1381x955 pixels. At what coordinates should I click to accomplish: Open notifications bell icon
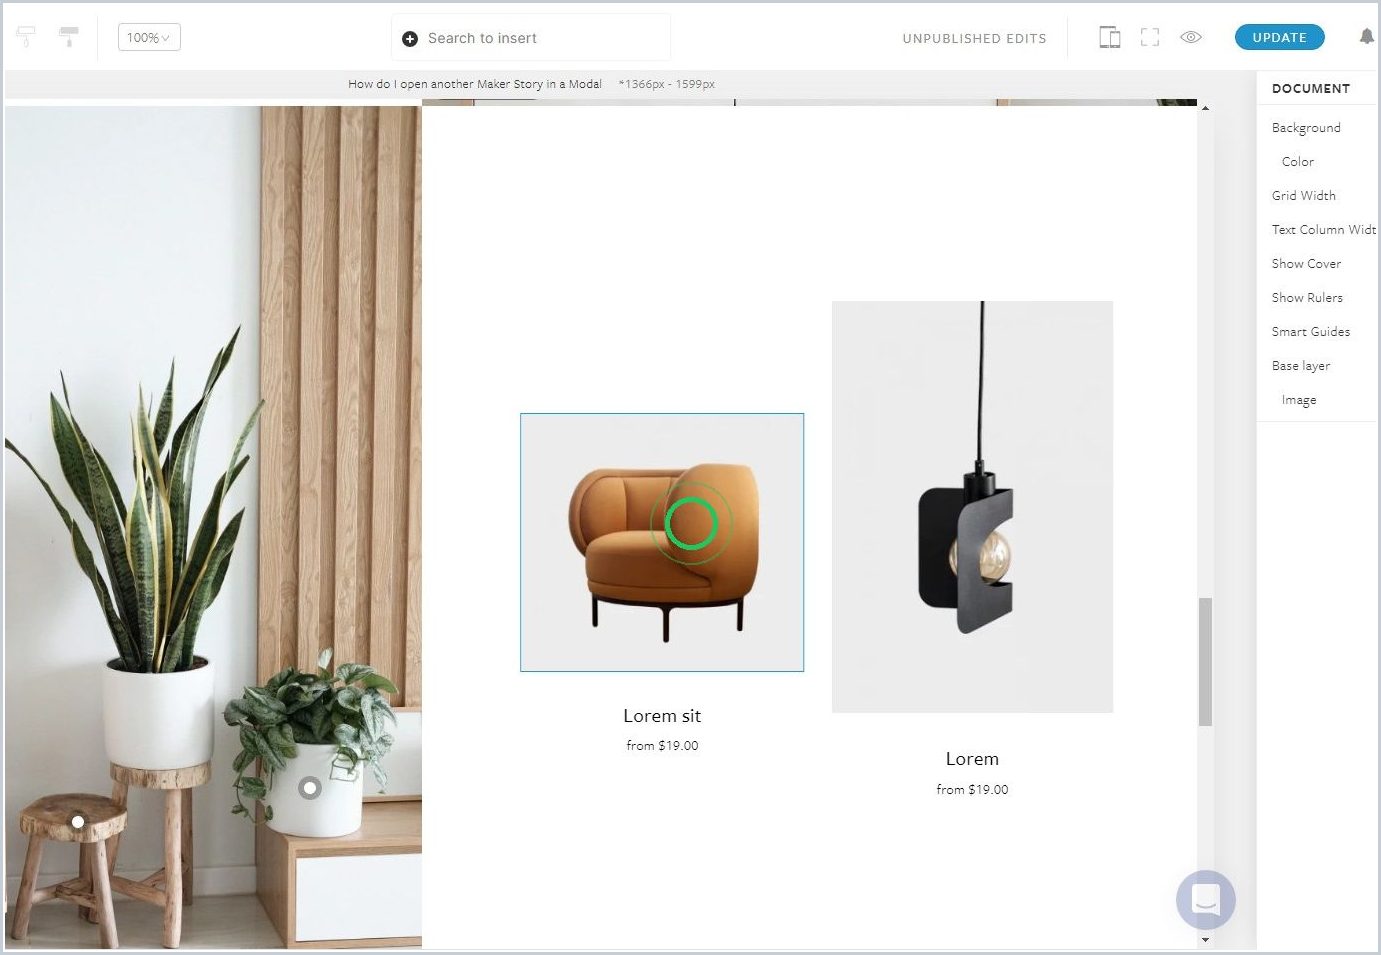(1366, 37)
